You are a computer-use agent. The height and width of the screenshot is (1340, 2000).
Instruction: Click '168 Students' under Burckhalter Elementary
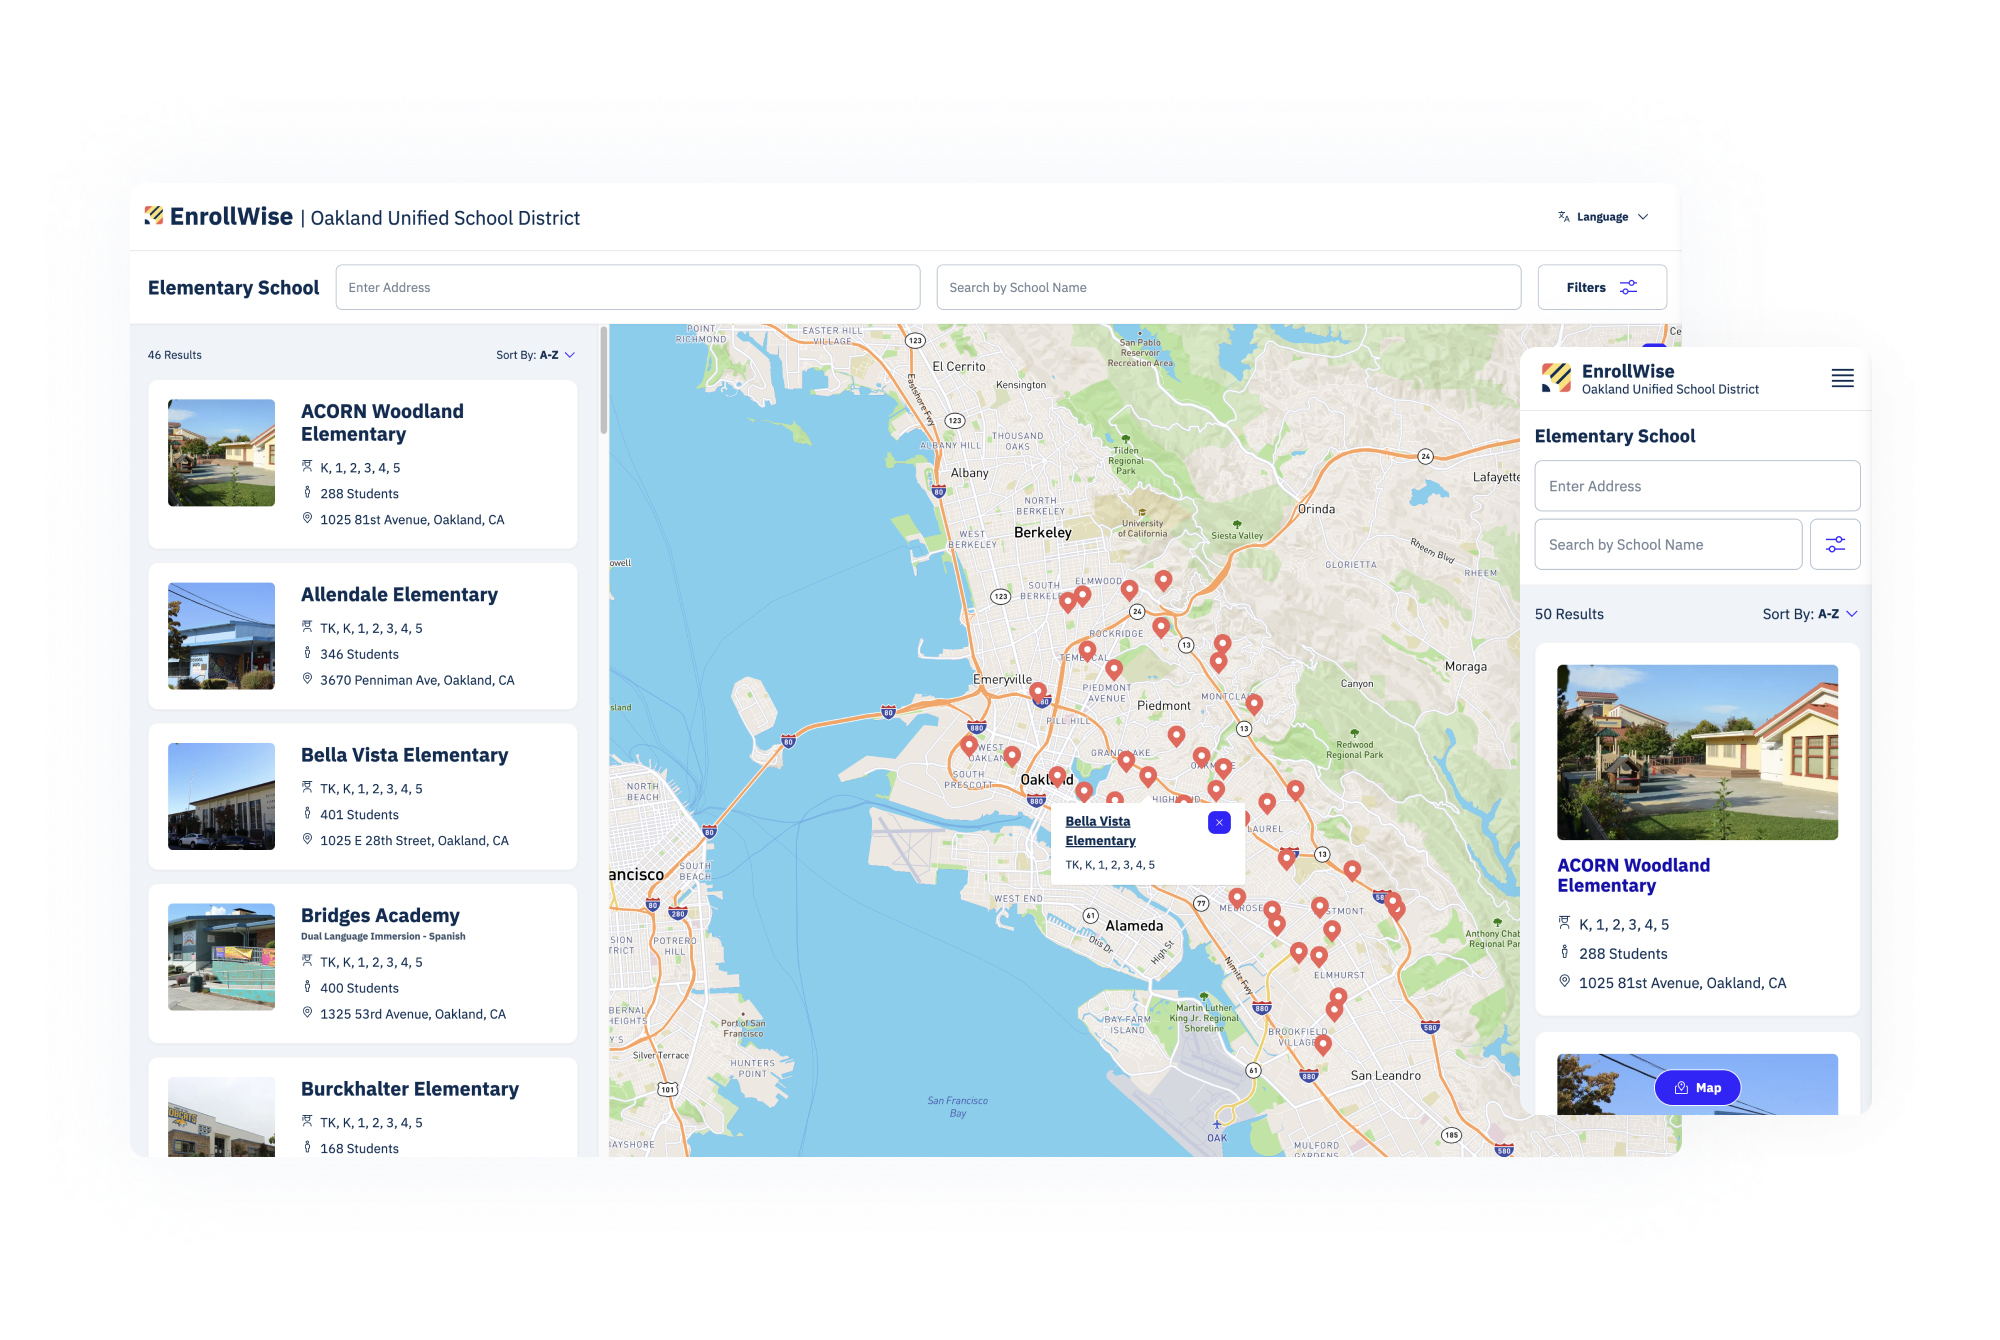click(x=359, y=1149)
